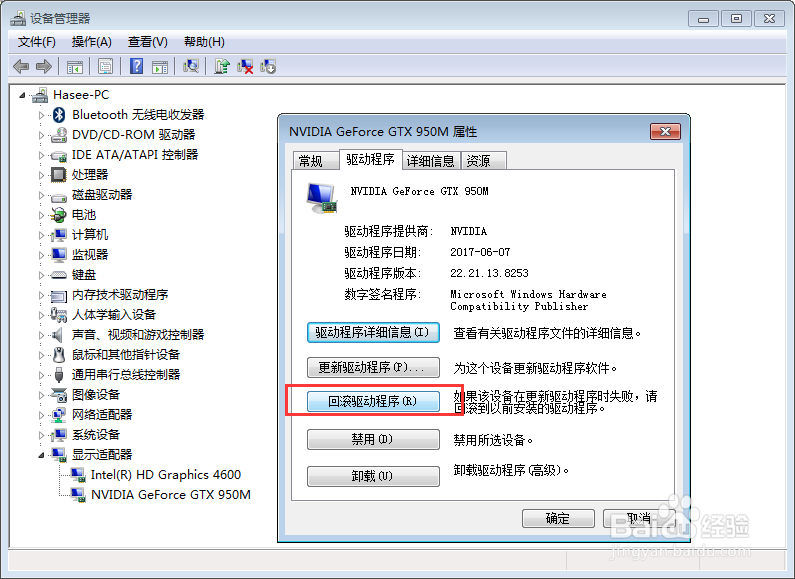Select the 电池 tree item
Image resolution: width=795 pixels, height=579 pixels.
coord(84,215)
